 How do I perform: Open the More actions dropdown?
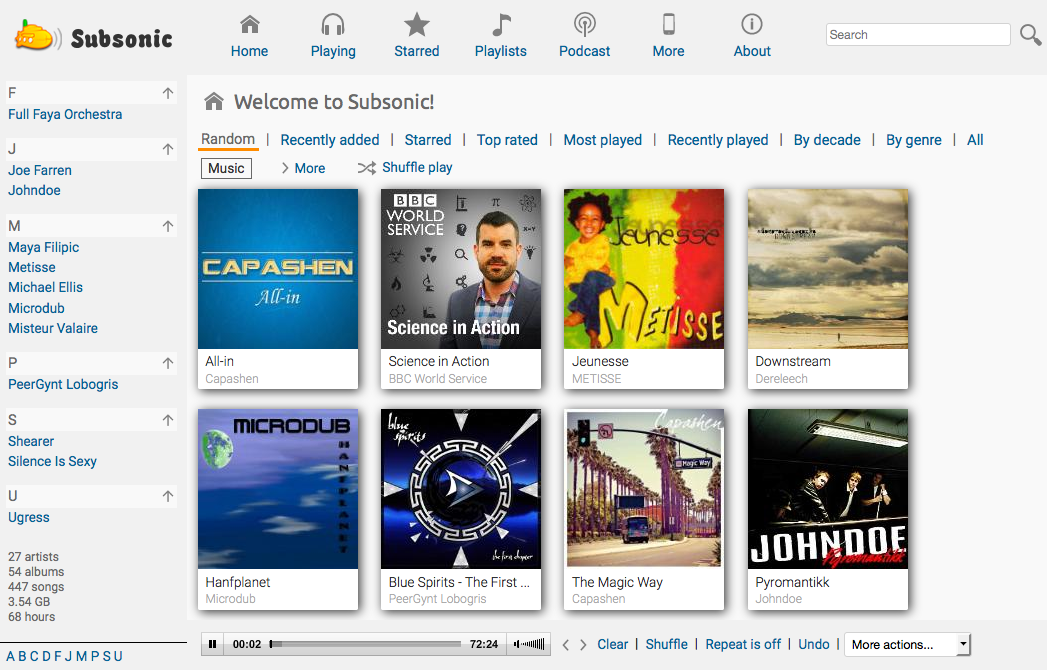tap(907, 645)
